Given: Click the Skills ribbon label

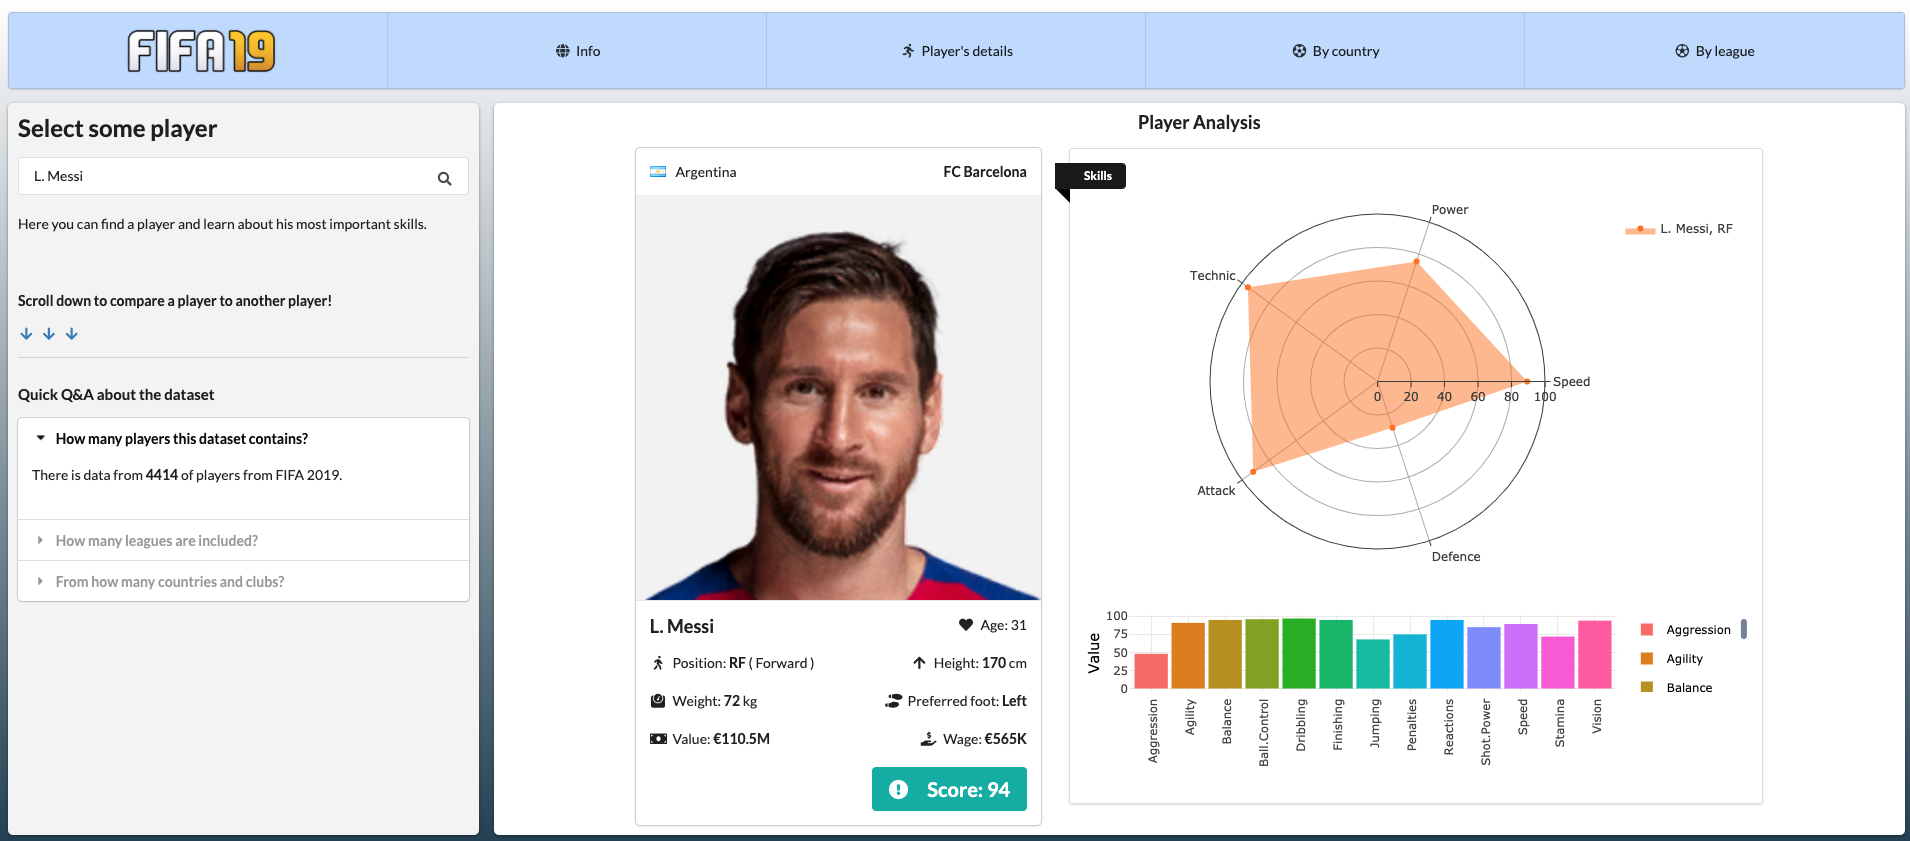Looking at the screenshot, I should coord(1097,176).
